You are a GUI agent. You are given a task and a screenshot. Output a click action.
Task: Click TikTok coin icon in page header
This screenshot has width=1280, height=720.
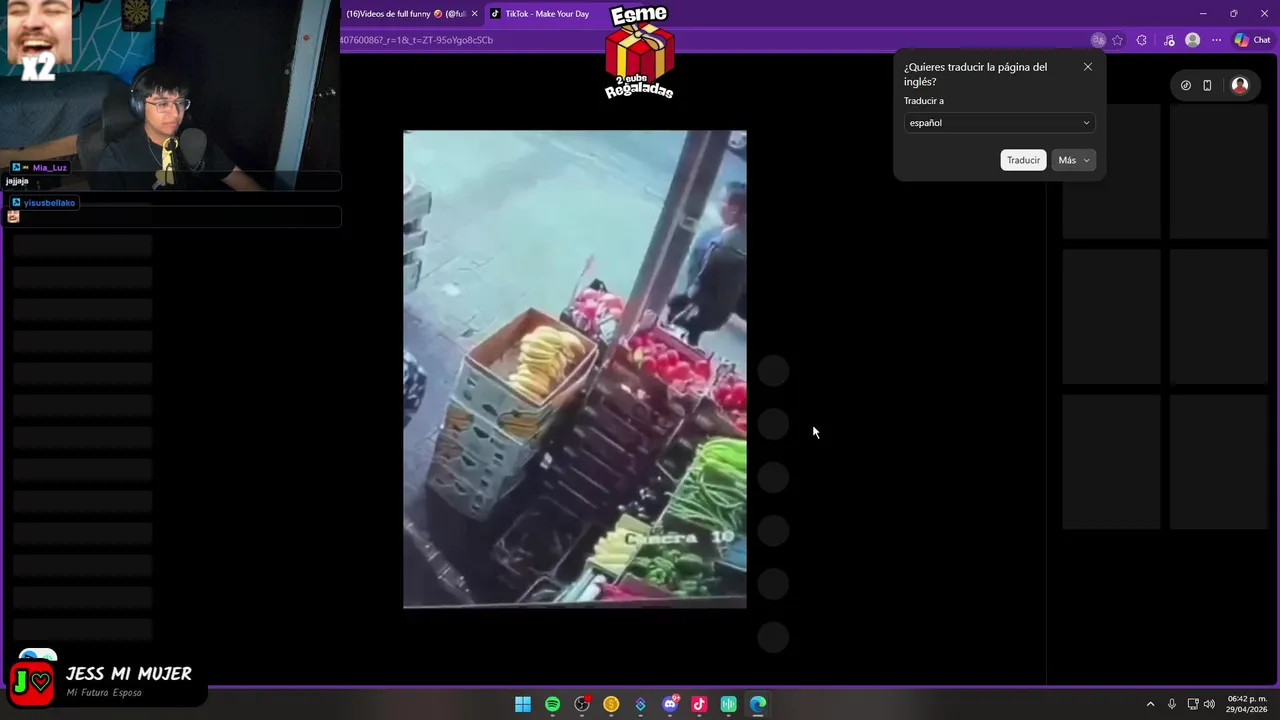(x=1186, y=85)
